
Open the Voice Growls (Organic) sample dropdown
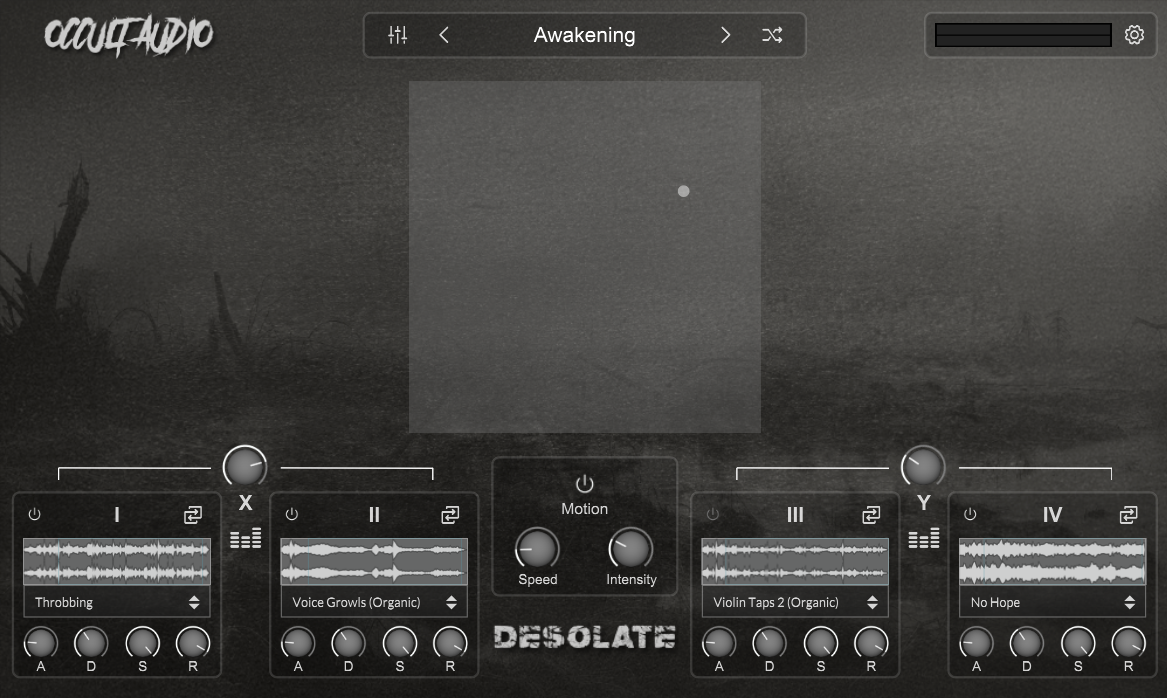374,603
